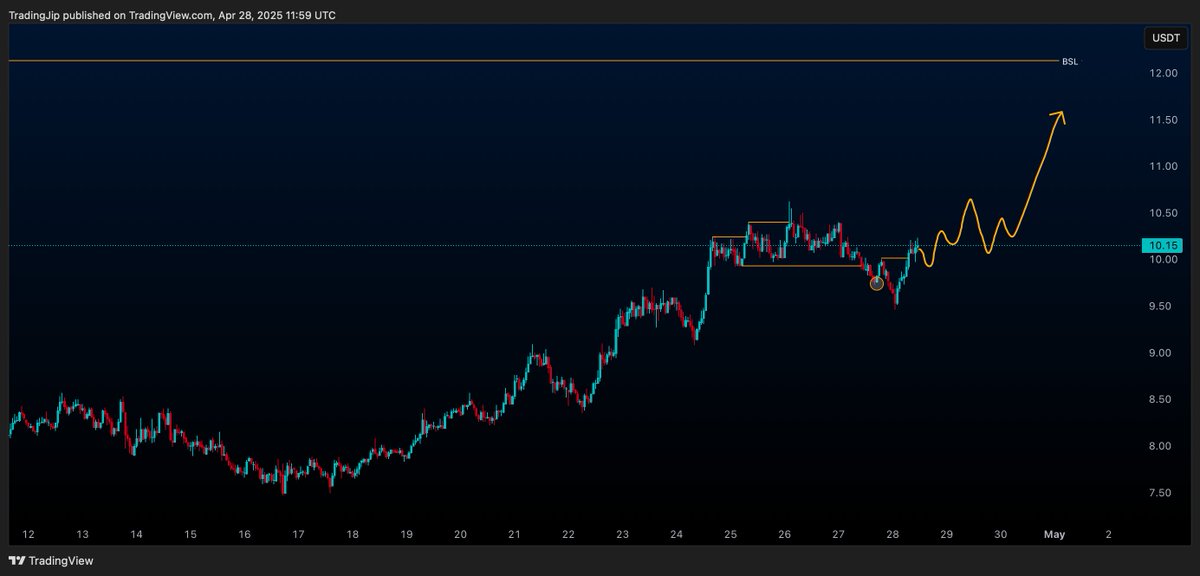Click the 10.00 price axis label
Image resolution: width=1200 pixels, height=576 pixels.
[1163, 260]
